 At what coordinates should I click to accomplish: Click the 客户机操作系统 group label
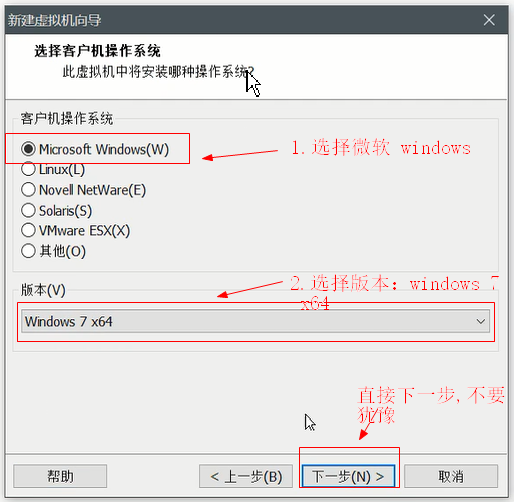point(67,119)
